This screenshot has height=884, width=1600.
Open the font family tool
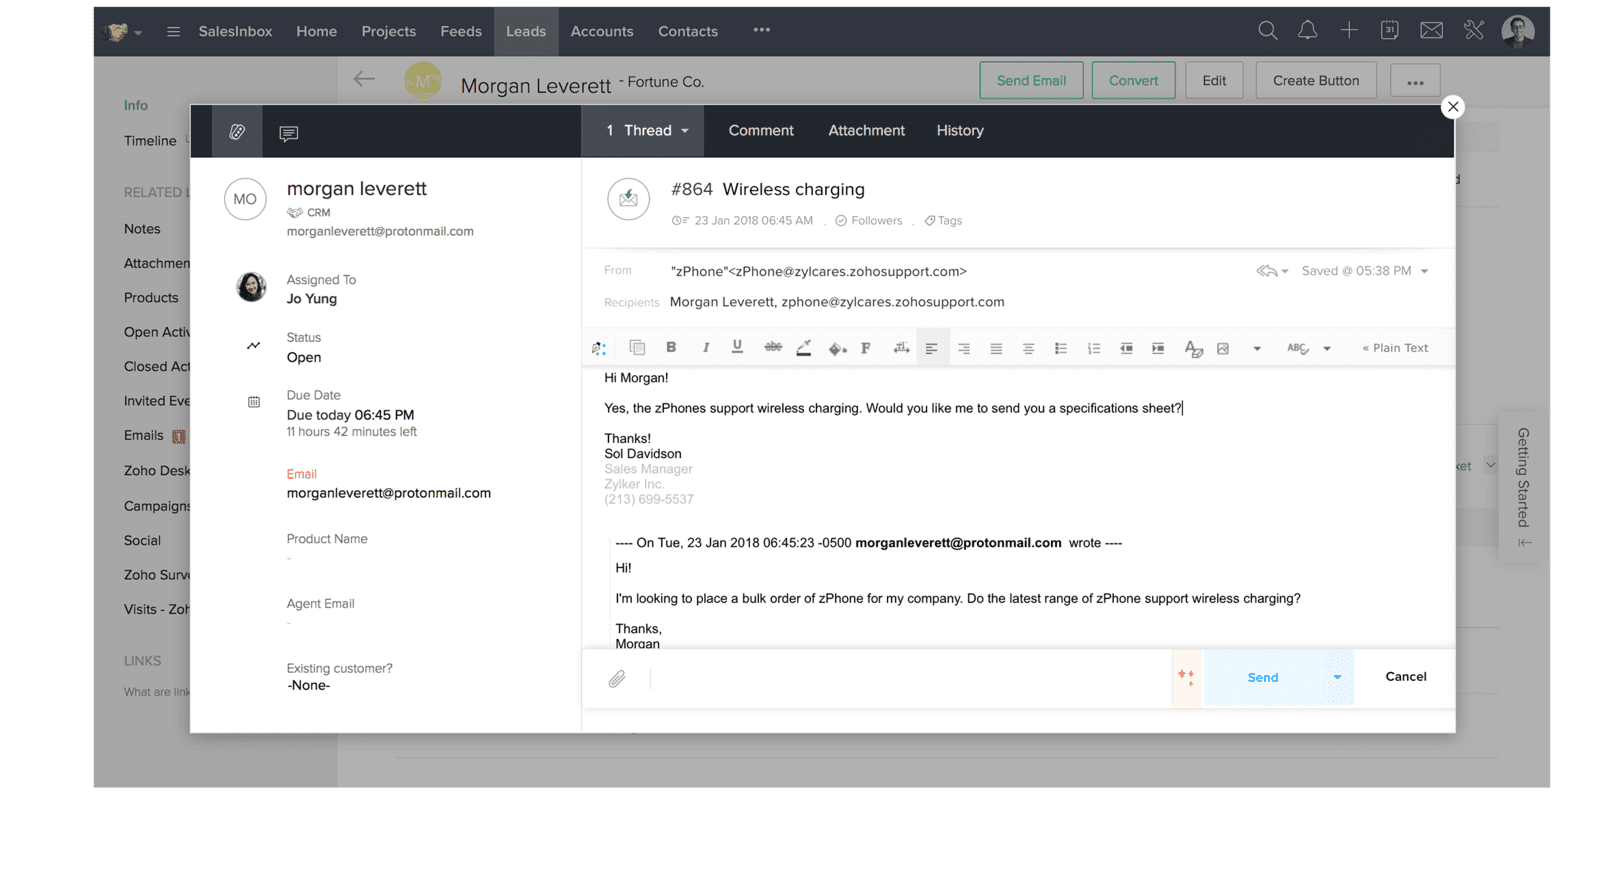coord(866,348)
